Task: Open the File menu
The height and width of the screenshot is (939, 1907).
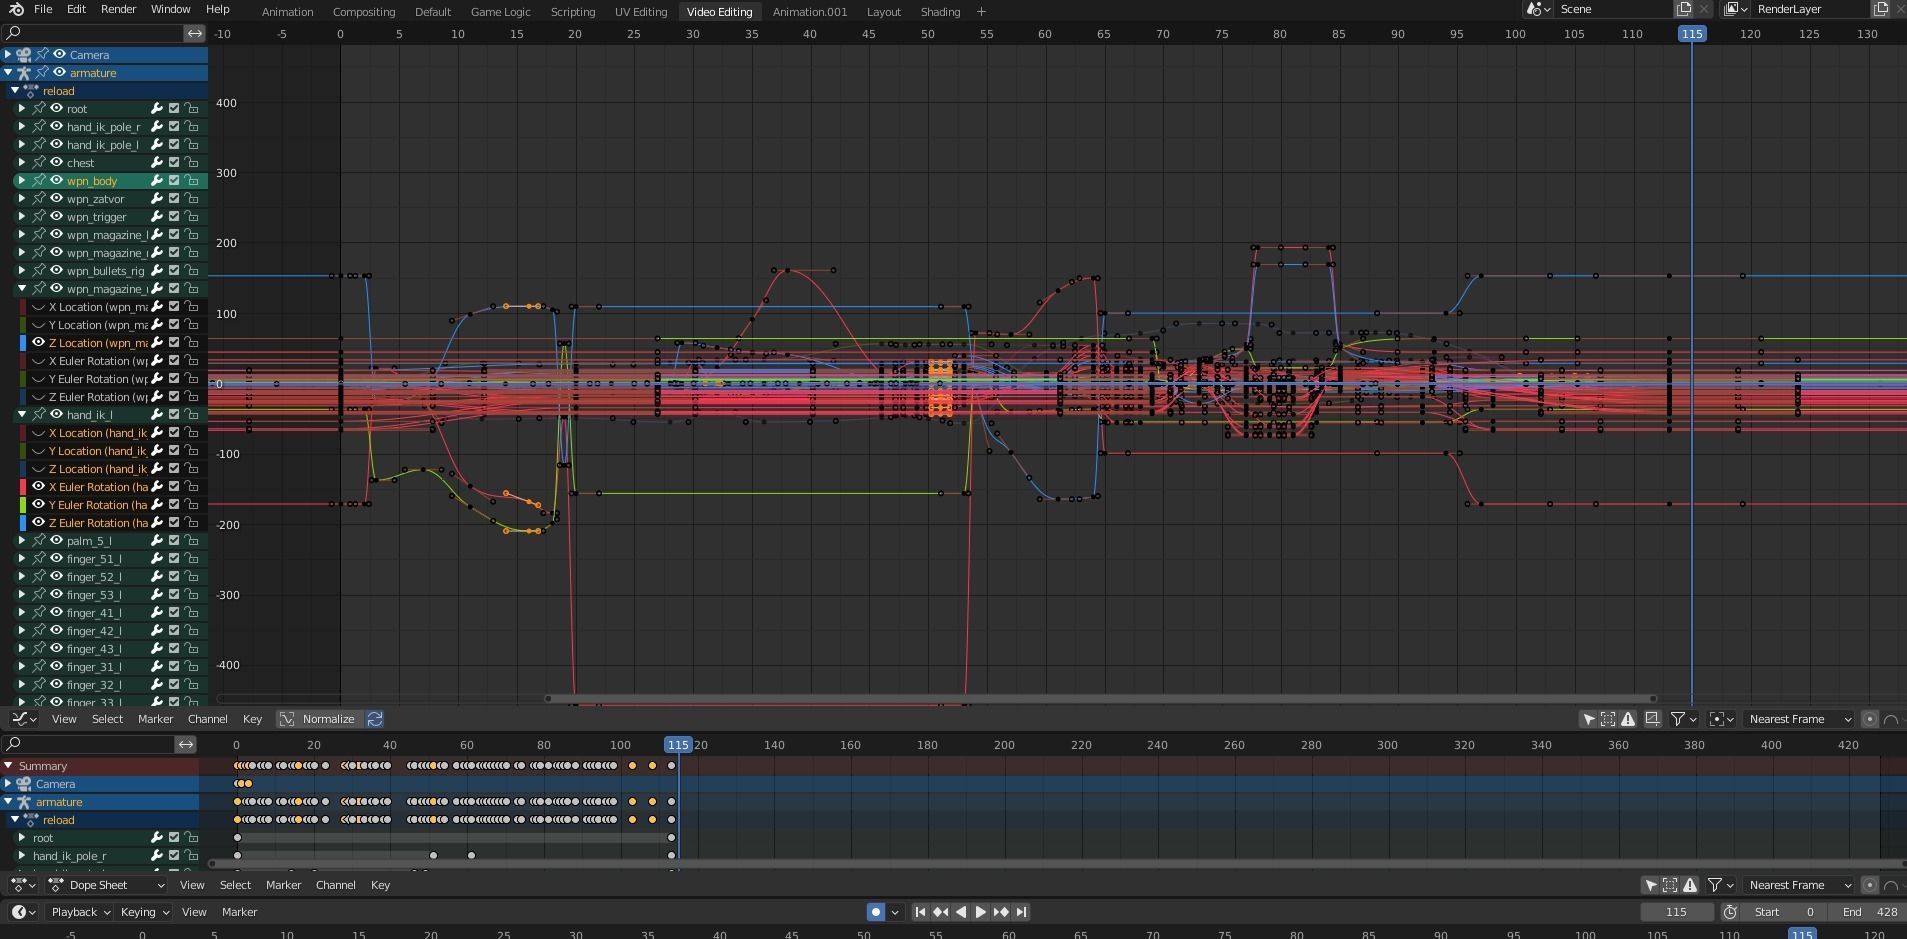Action: 43,9
